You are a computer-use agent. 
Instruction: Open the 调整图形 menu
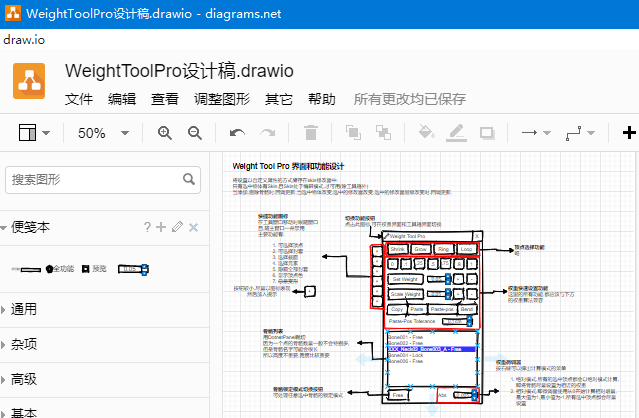pyautogui.click(x=222, y=99)
